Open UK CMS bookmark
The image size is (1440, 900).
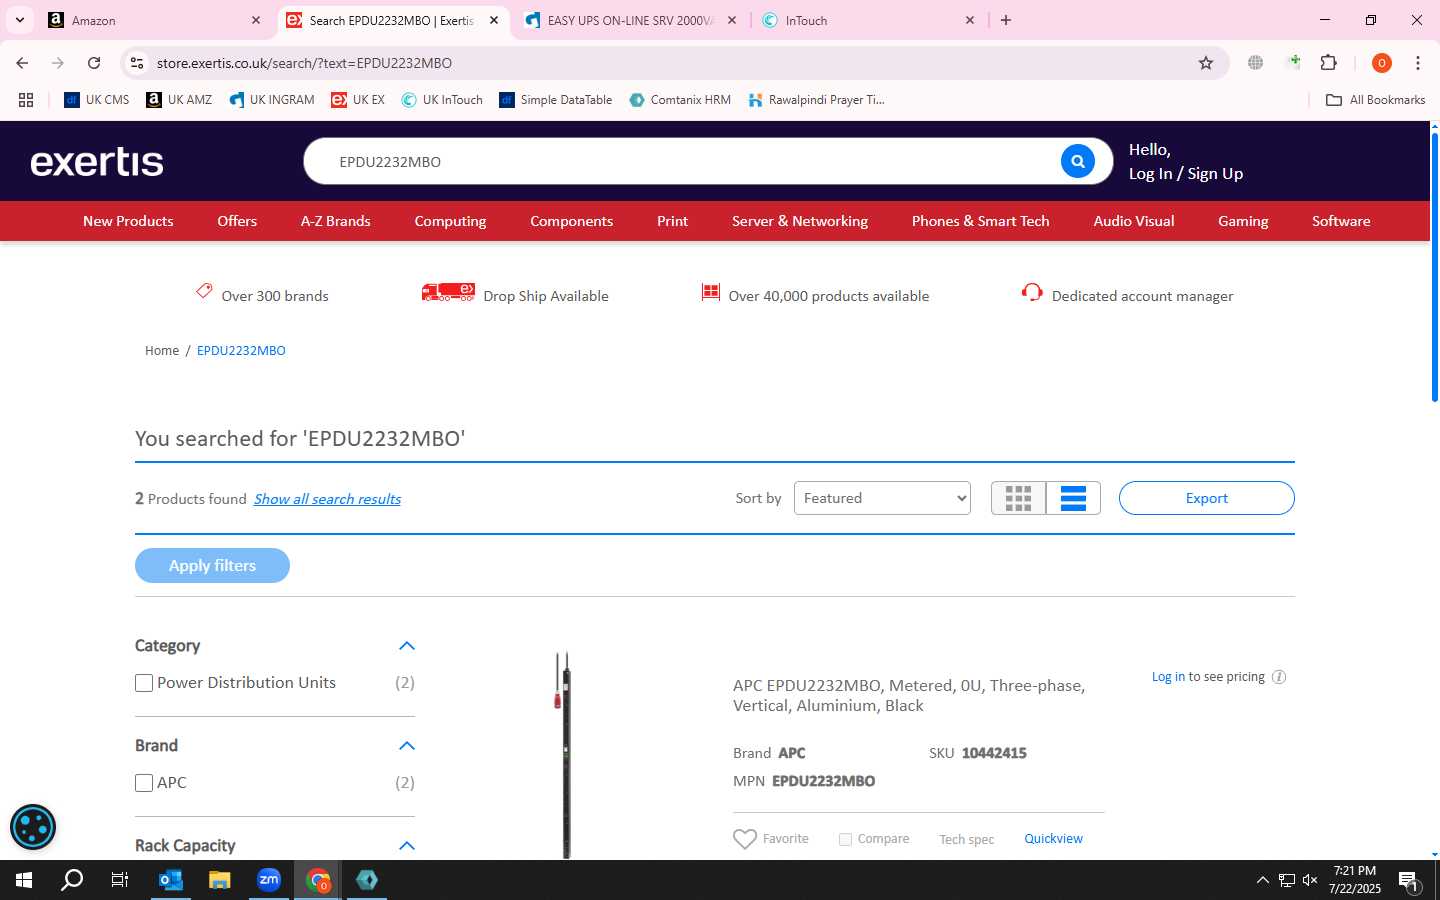tap(97, 100)
